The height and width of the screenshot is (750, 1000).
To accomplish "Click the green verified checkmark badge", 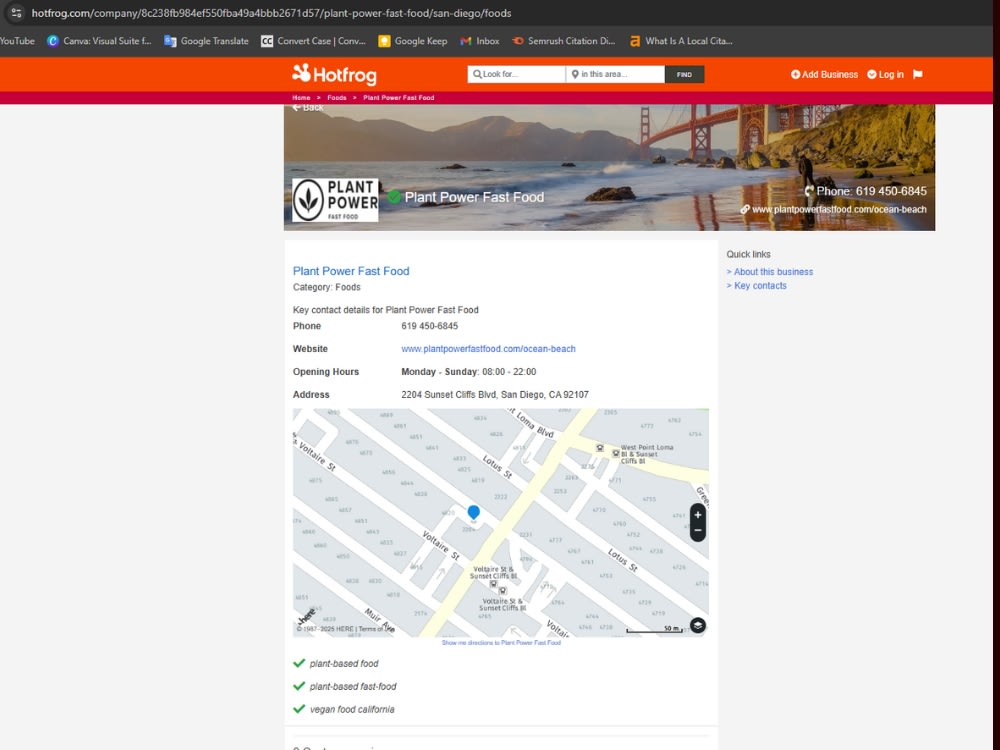I will [394, 197].
